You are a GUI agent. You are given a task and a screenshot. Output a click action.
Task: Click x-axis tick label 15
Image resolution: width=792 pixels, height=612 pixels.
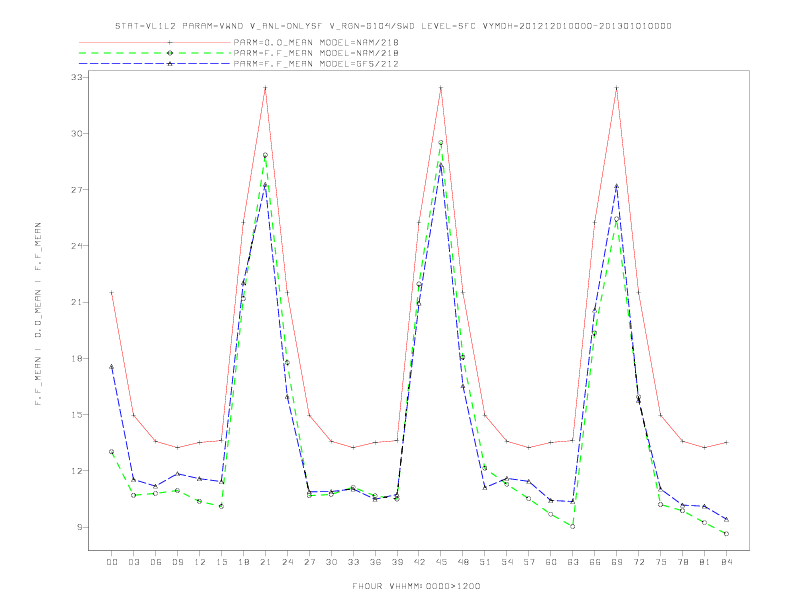coord(221,562)
